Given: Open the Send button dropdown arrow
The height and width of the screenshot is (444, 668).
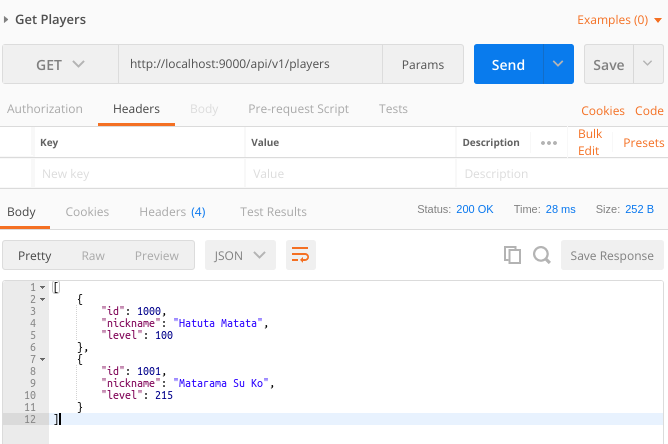Looking at the screenshot, I should coord(558,65).
